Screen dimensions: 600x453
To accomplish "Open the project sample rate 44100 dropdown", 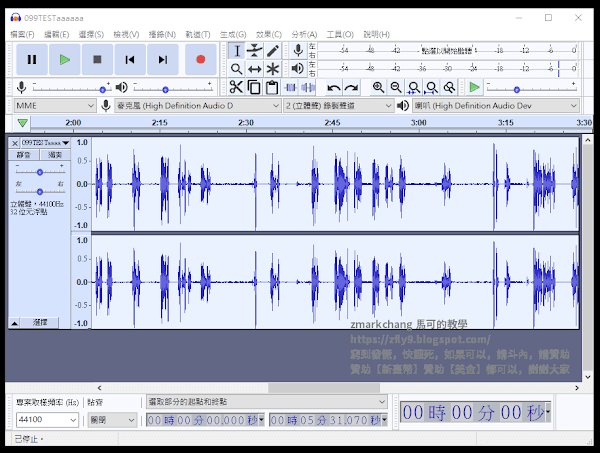I will point(47,420).
